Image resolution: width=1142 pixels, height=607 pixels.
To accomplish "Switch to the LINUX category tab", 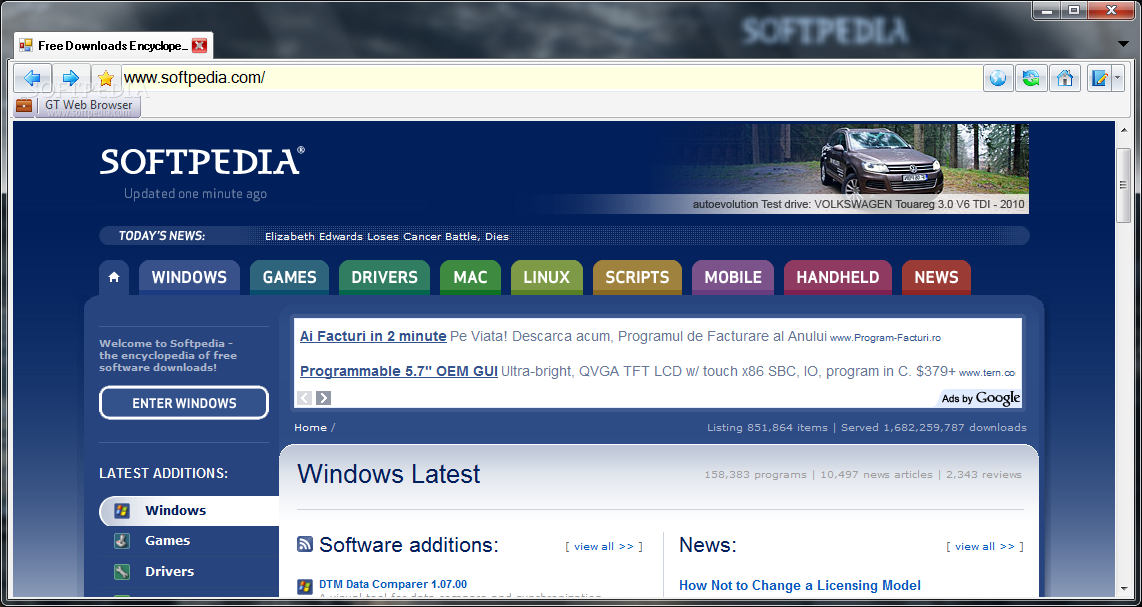I will click(x=547, y=278).
